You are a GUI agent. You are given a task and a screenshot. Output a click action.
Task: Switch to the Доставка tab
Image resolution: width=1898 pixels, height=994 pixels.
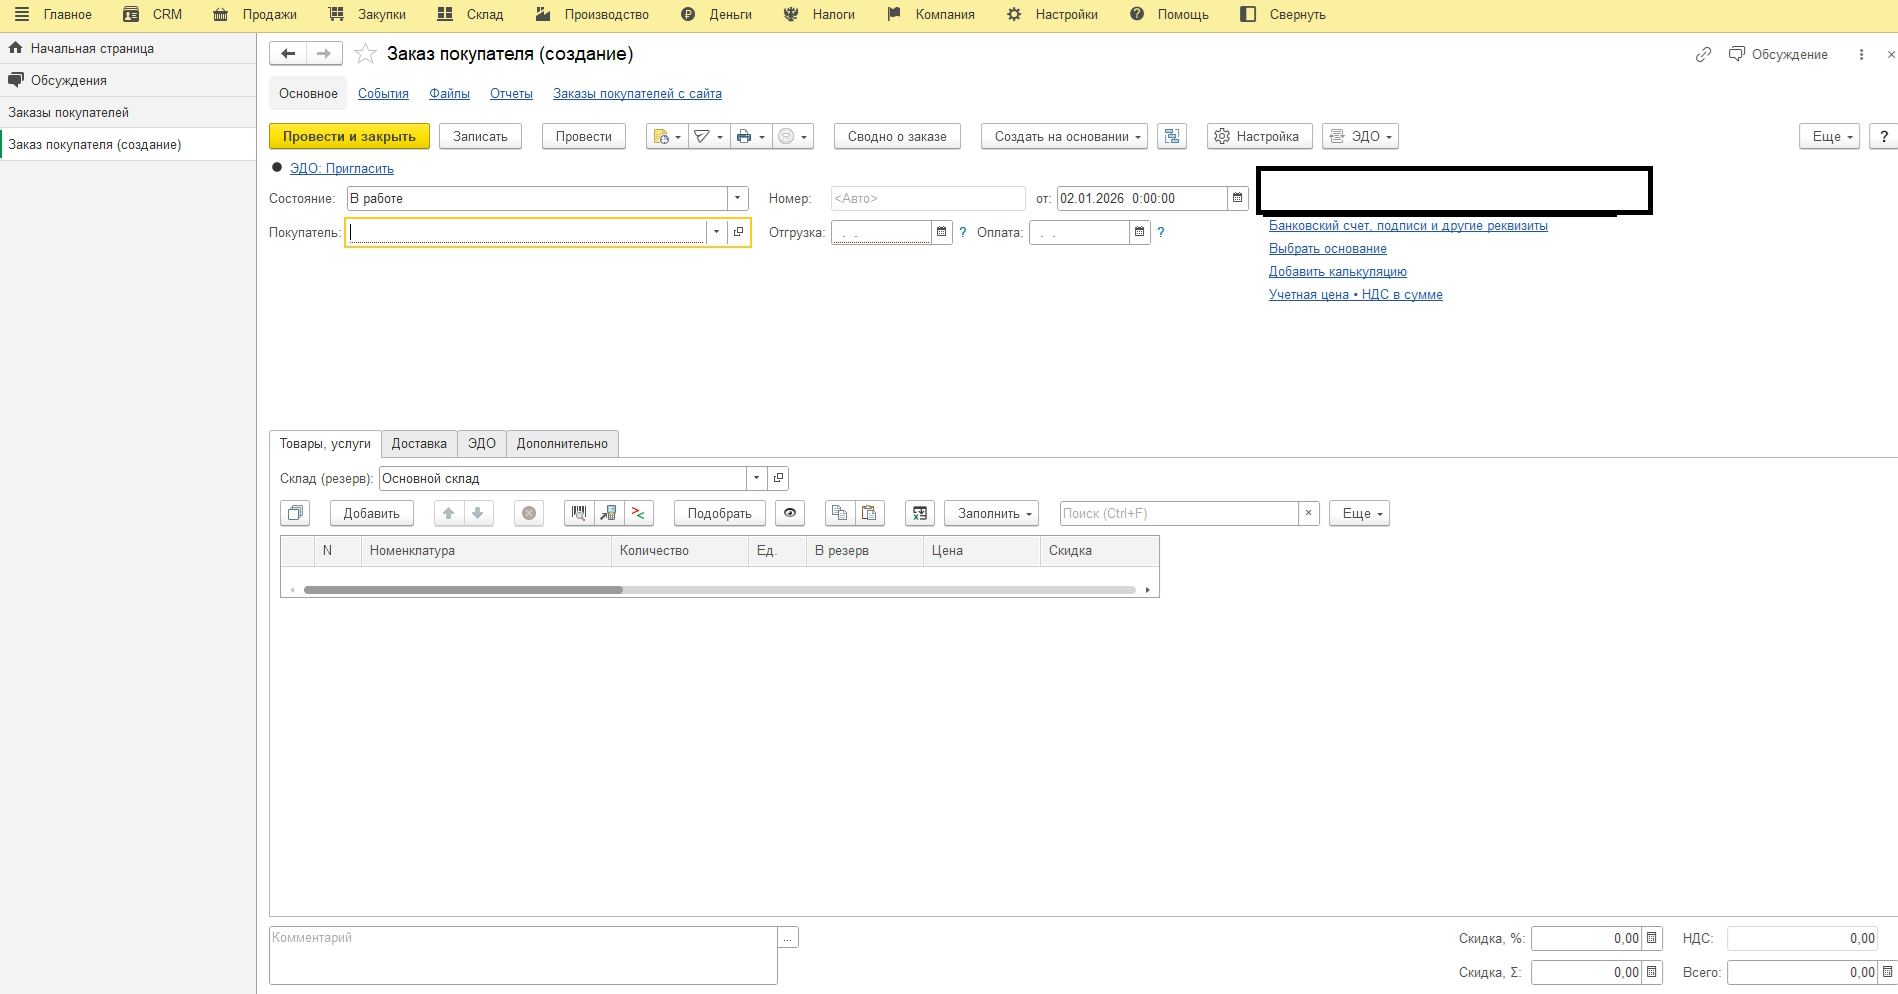tap(419, 443)
